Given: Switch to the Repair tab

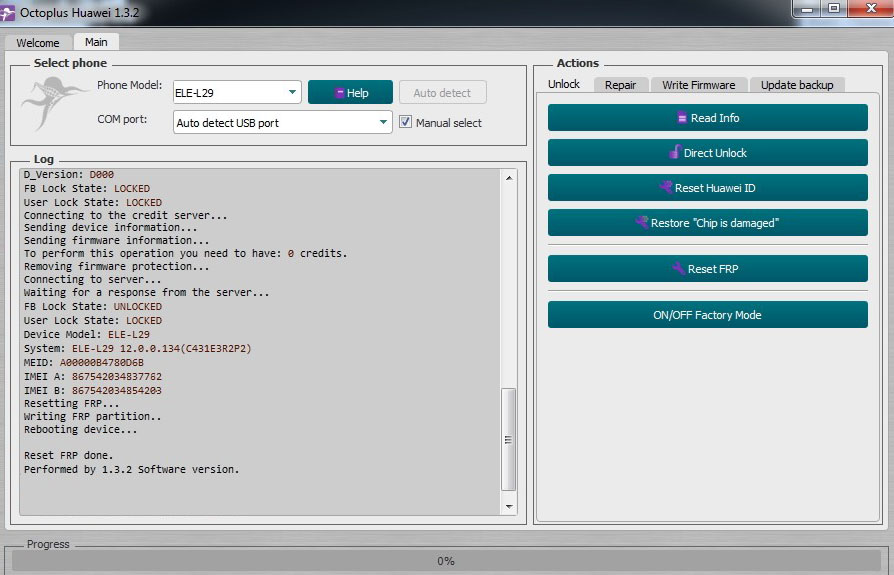Looking at the screenshot, I should tap(620, 85).
